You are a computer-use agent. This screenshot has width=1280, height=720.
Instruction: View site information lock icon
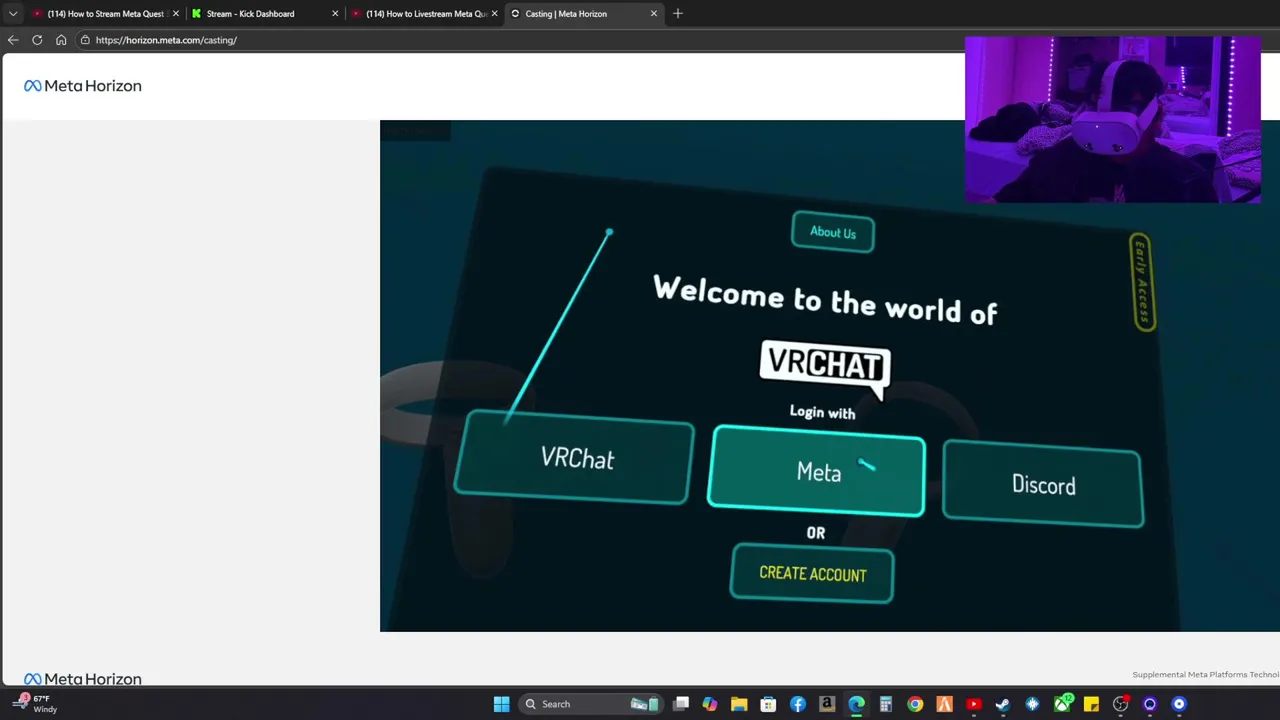pos(86,40)
